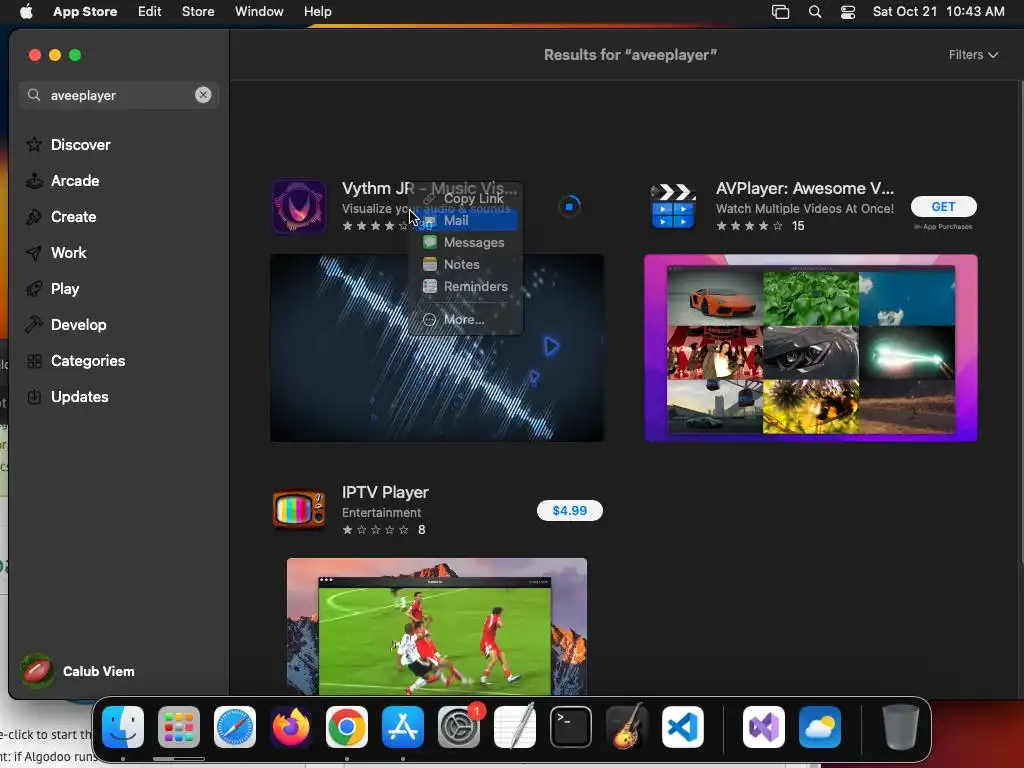
Task: Open Visual Studio from the Dock
Action: point(763,727)
